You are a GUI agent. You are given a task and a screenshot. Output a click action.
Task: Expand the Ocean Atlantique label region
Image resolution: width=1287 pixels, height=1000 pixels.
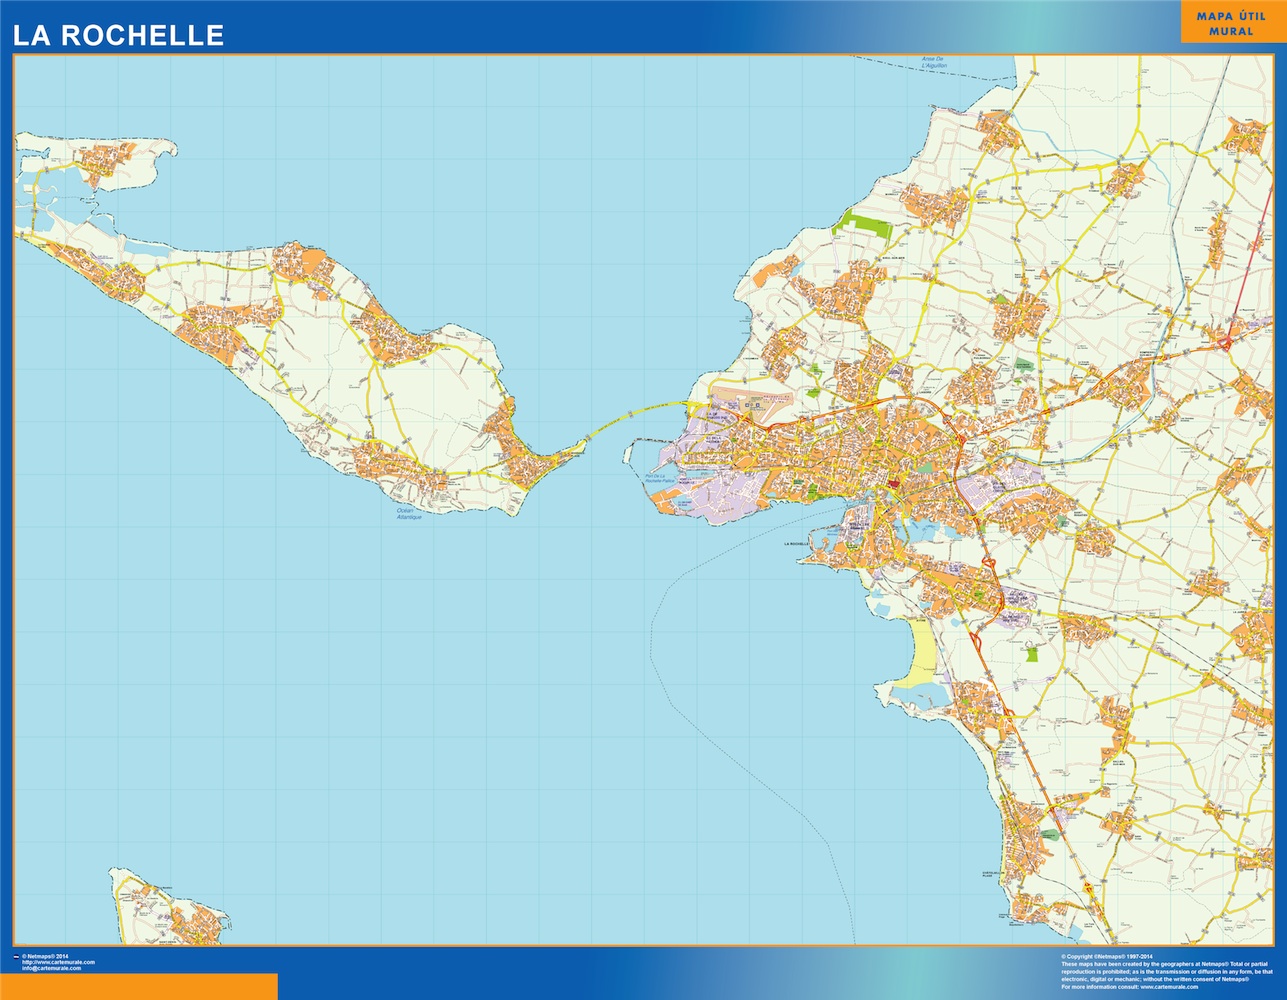pyautogui.click(x=406, y=514)
